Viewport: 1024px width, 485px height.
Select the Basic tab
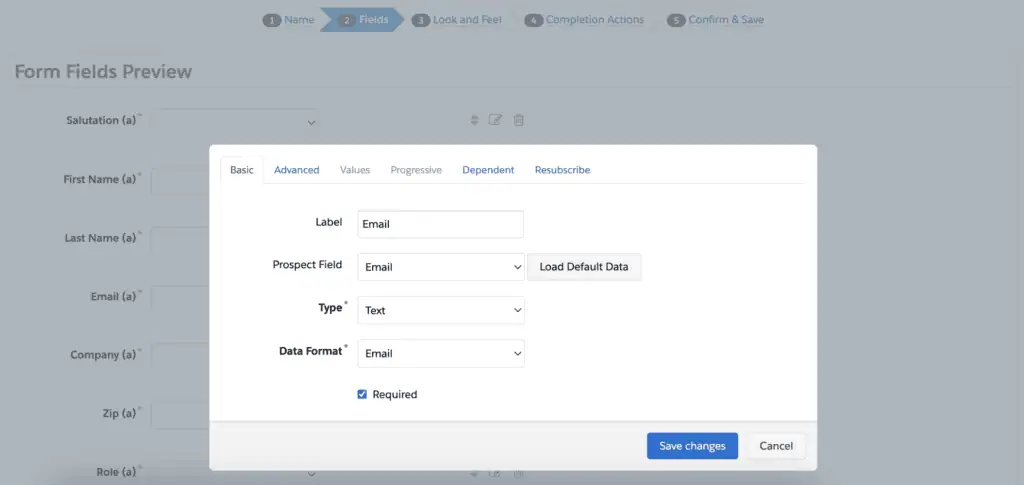242,170
